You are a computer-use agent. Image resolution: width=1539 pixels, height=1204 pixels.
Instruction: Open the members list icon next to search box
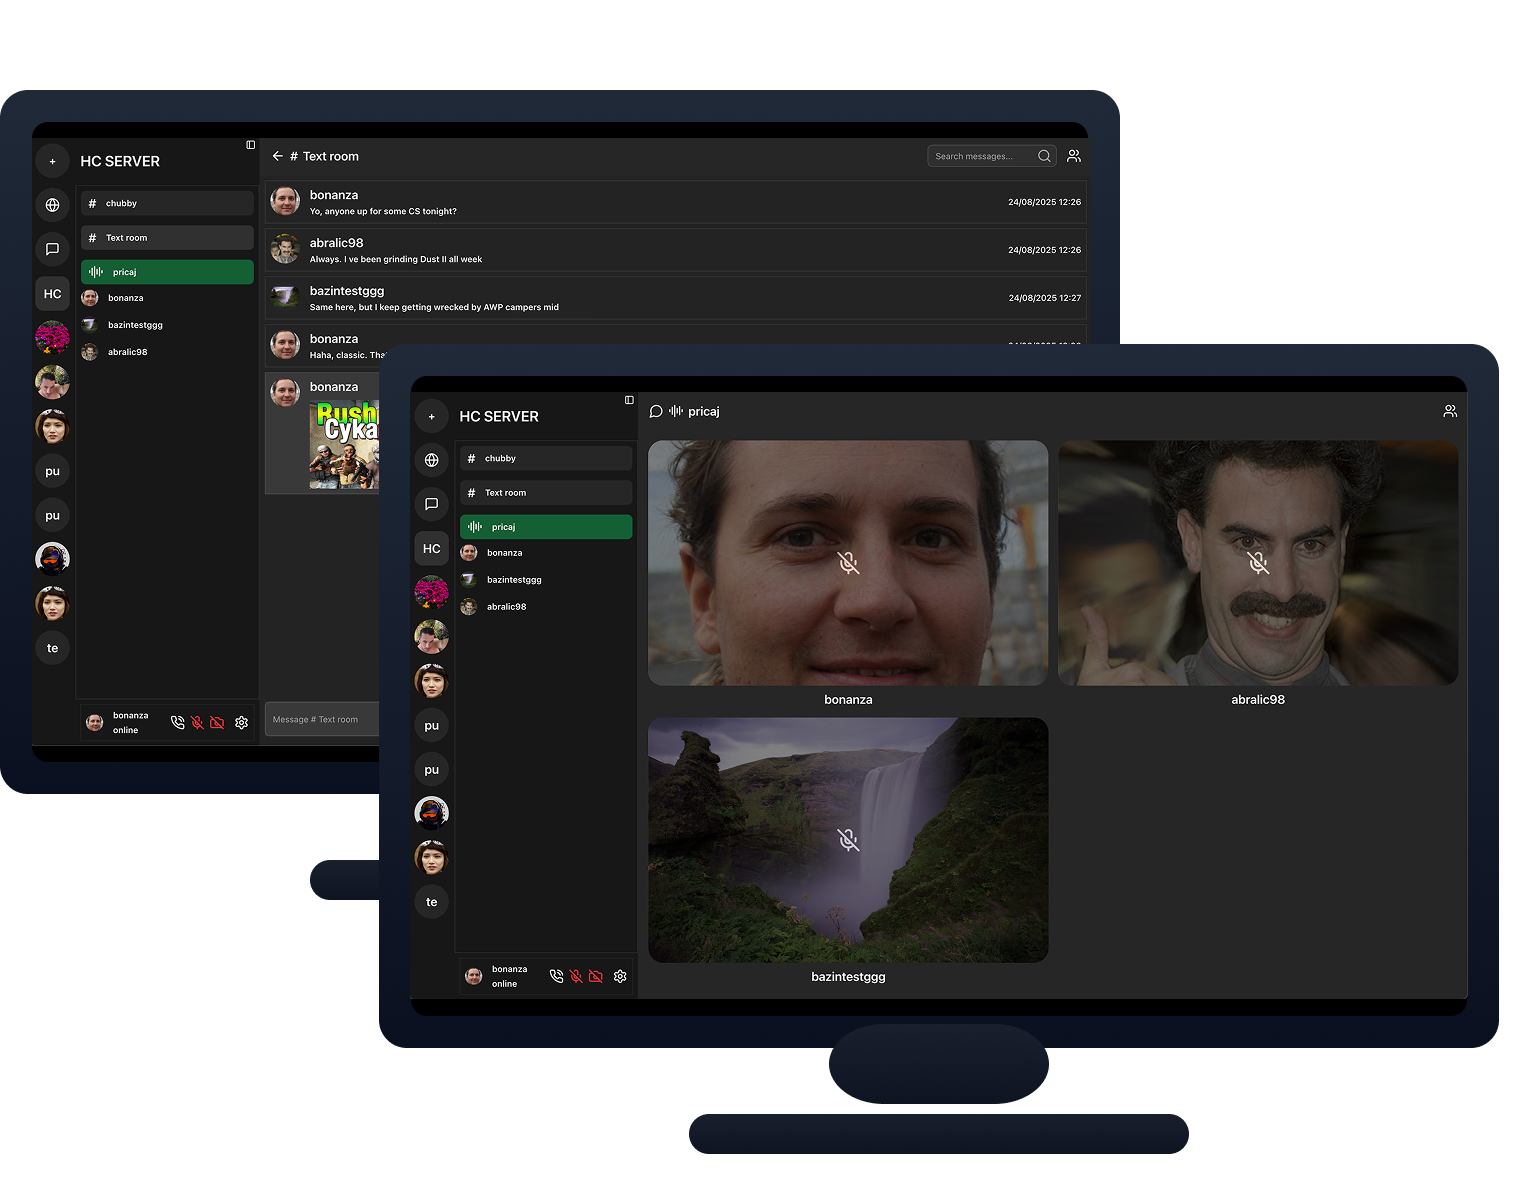pos(1073,156)
